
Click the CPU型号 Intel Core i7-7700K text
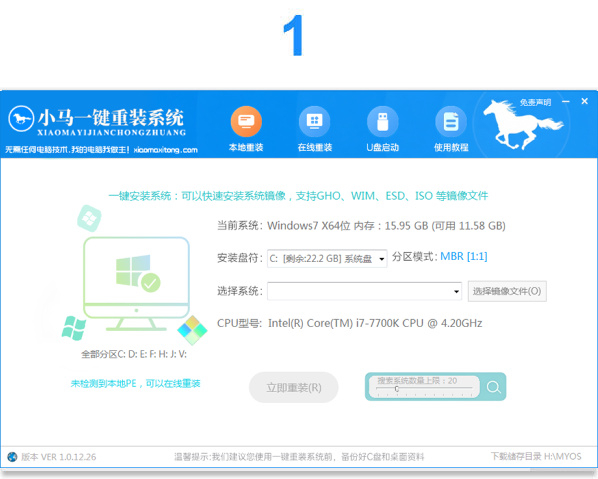(349, 323)
